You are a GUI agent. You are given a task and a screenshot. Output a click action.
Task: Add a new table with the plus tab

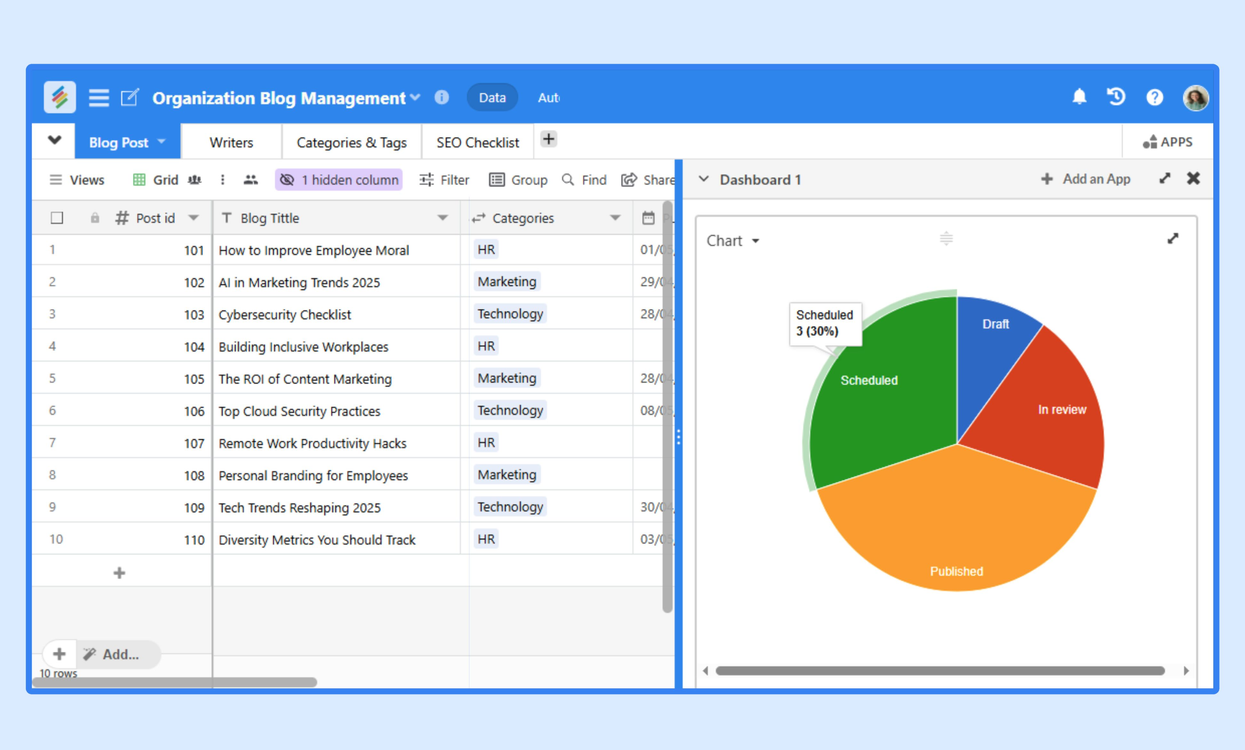click(549, 140)
